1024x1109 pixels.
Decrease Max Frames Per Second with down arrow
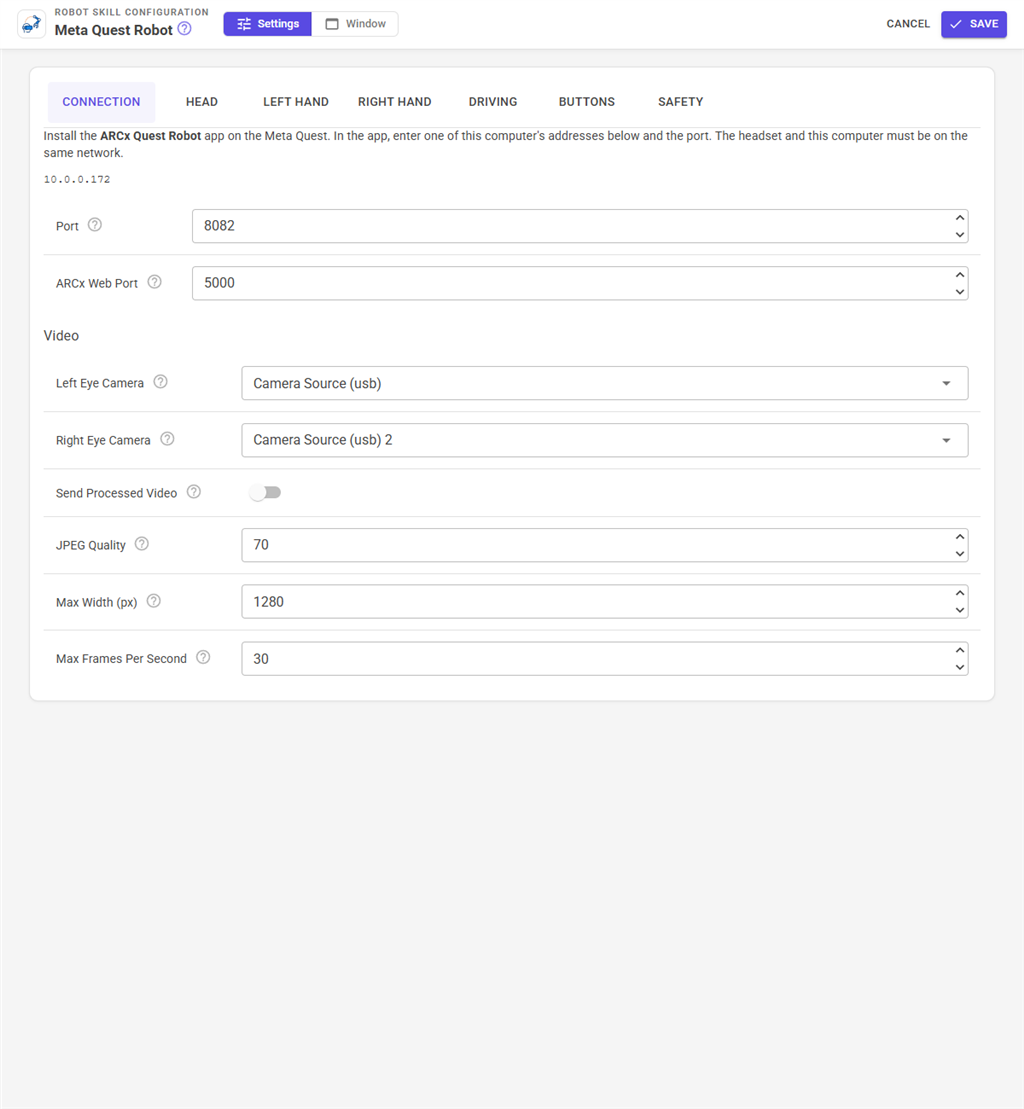pyautogui.click(x=960, y=667)
